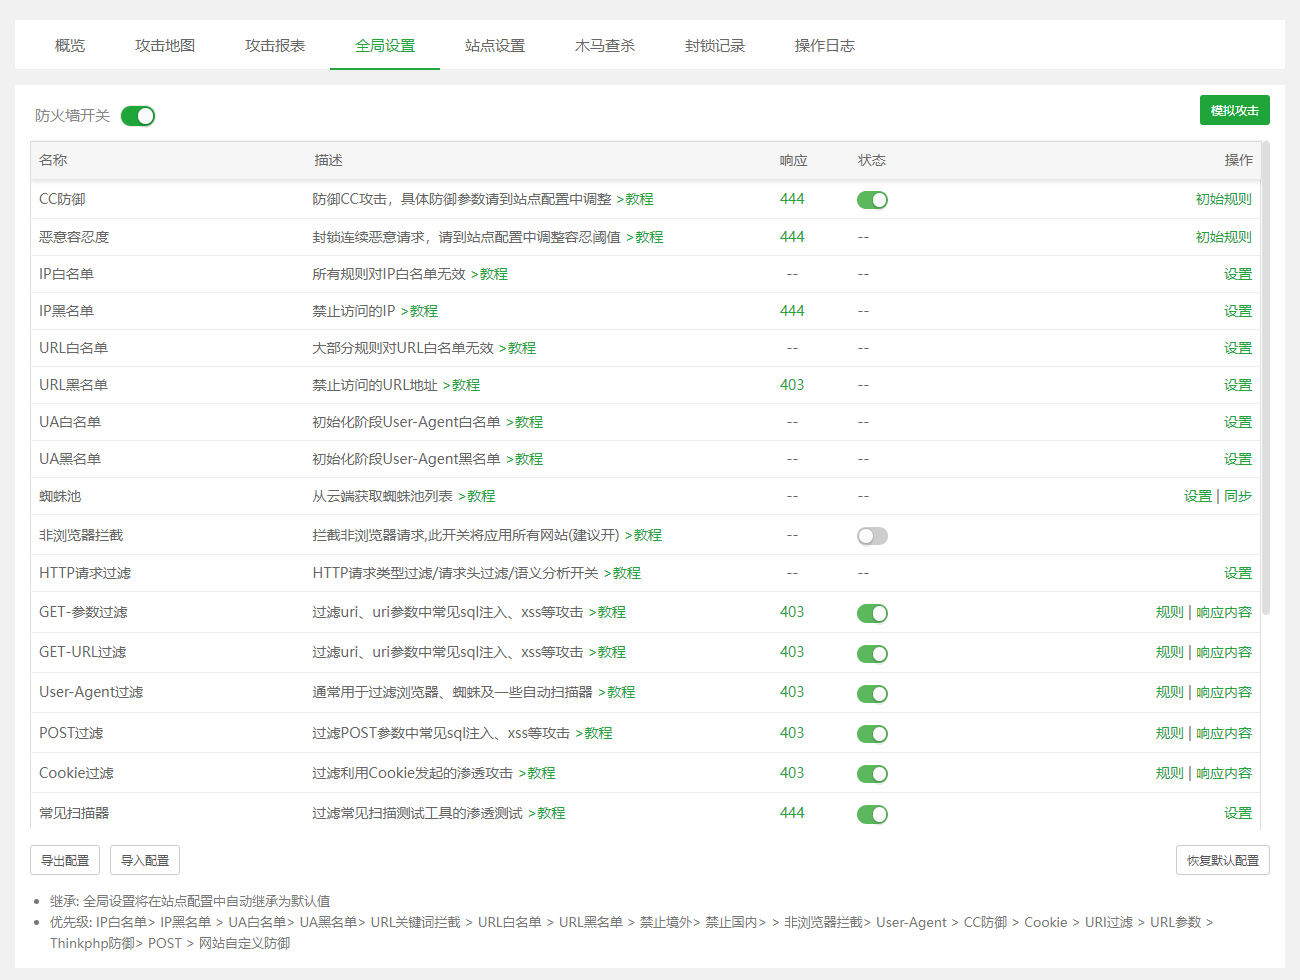Click the 导出配置 button
This screenshot has width=1300, height=980.
[65, 860]
